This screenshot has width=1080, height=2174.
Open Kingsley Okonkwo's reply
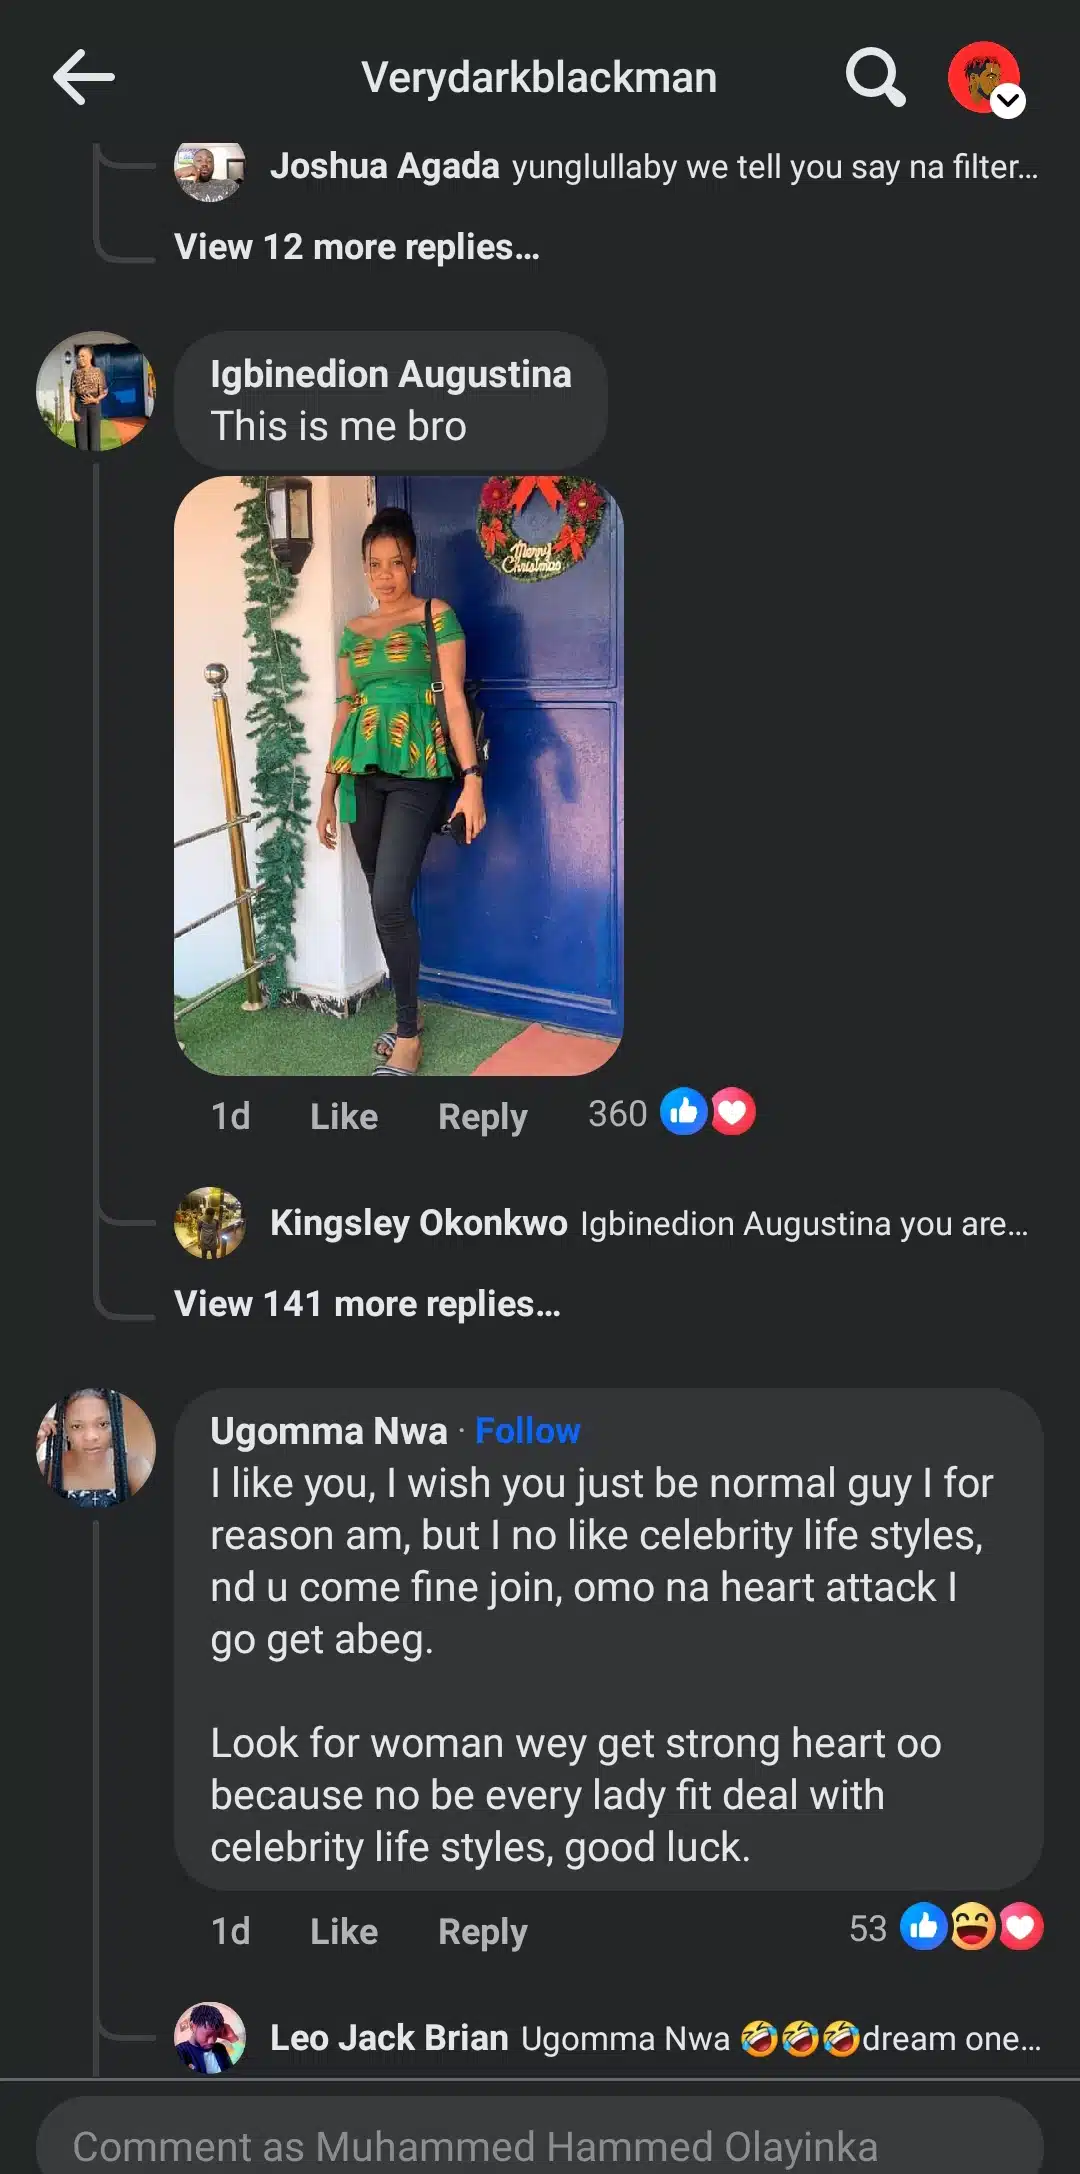click(650, 1223)
